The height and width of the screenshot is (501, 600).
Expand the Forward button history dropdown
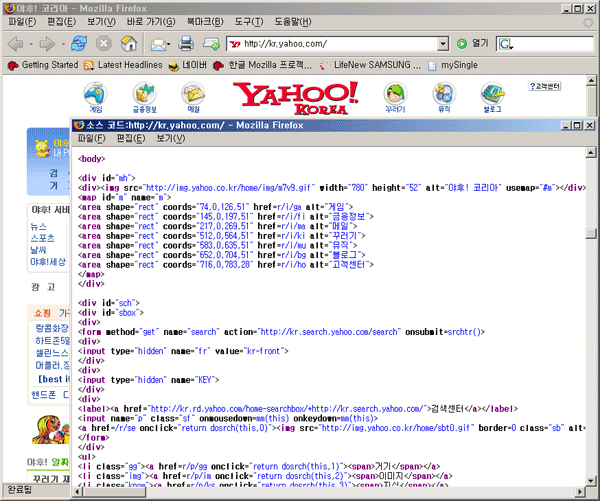point(62,44)
